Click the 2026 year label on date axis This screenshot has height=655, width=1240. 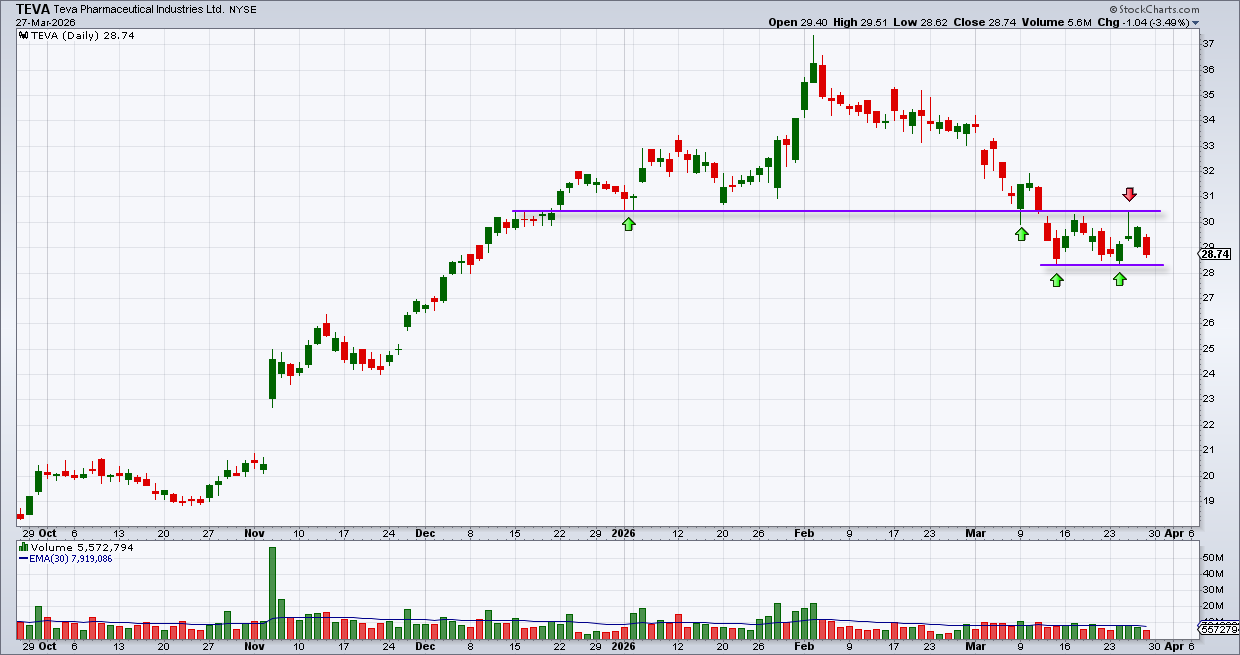[x=624, y=533]
